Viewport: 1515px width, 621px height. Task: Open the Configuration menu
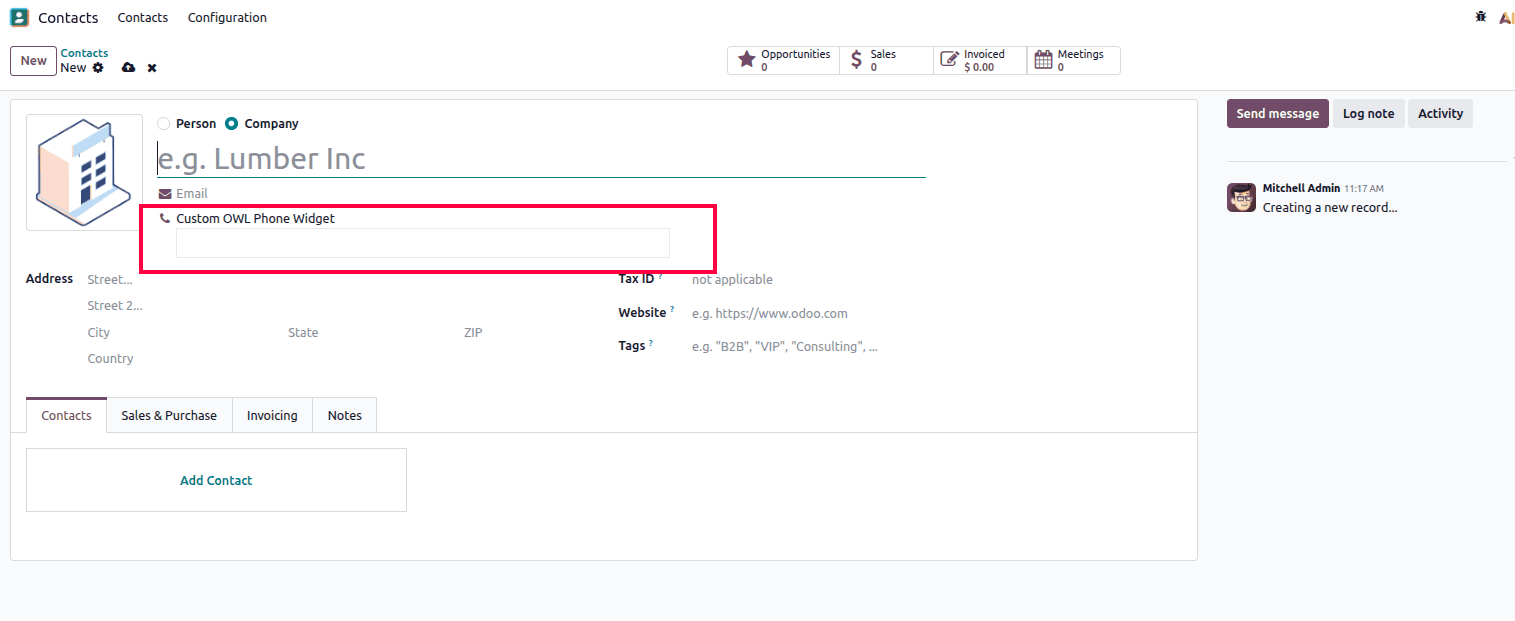(227, 17)
